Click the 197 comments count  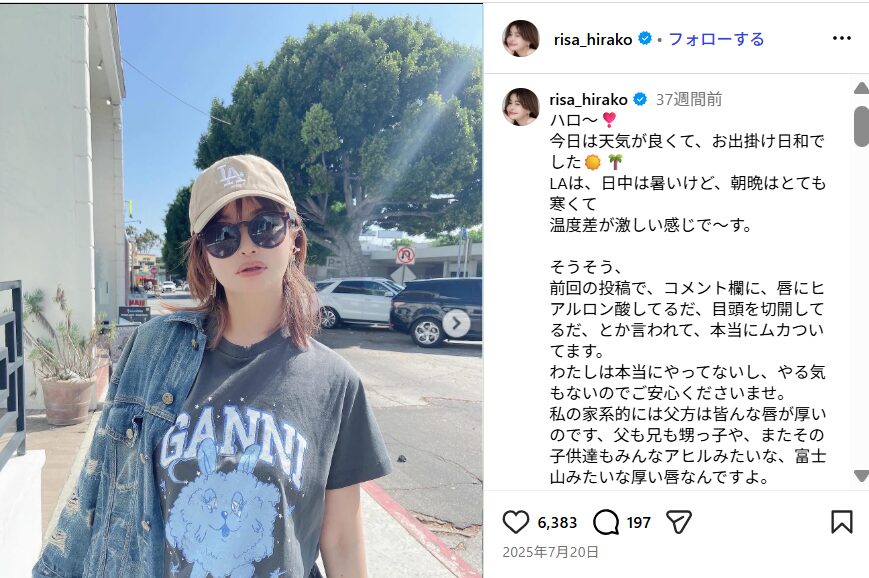point(638,523)
